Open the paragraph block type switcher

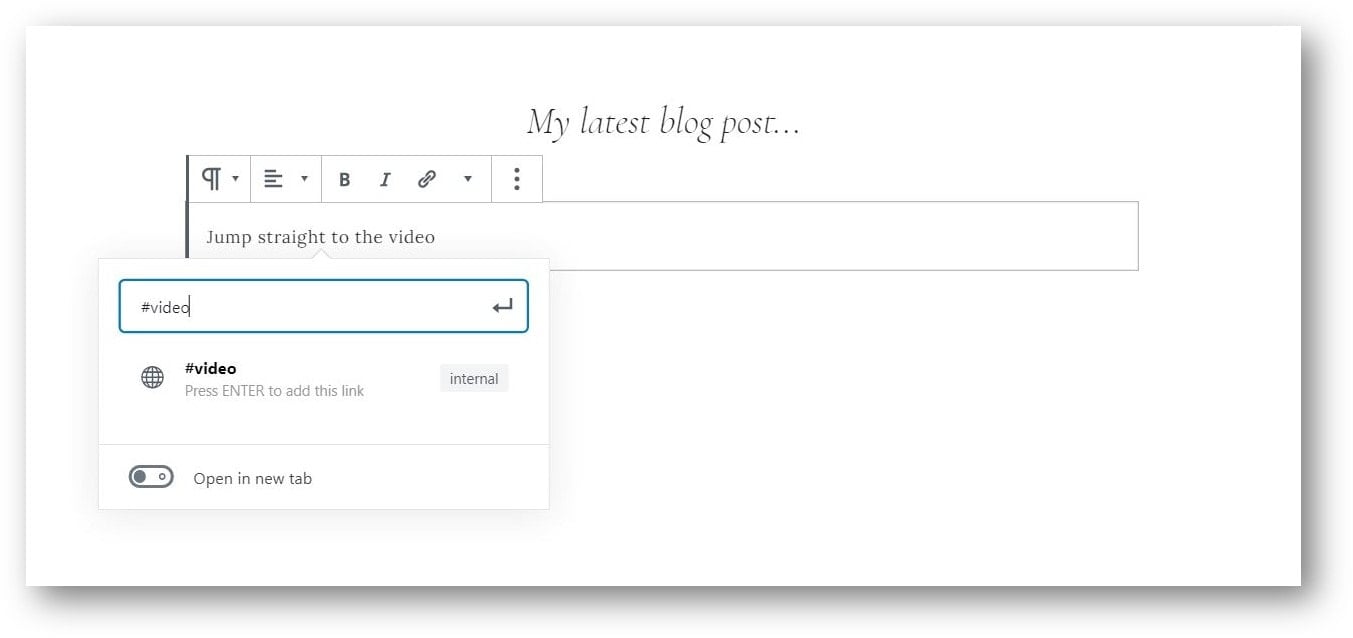click(x=220, y=179)
